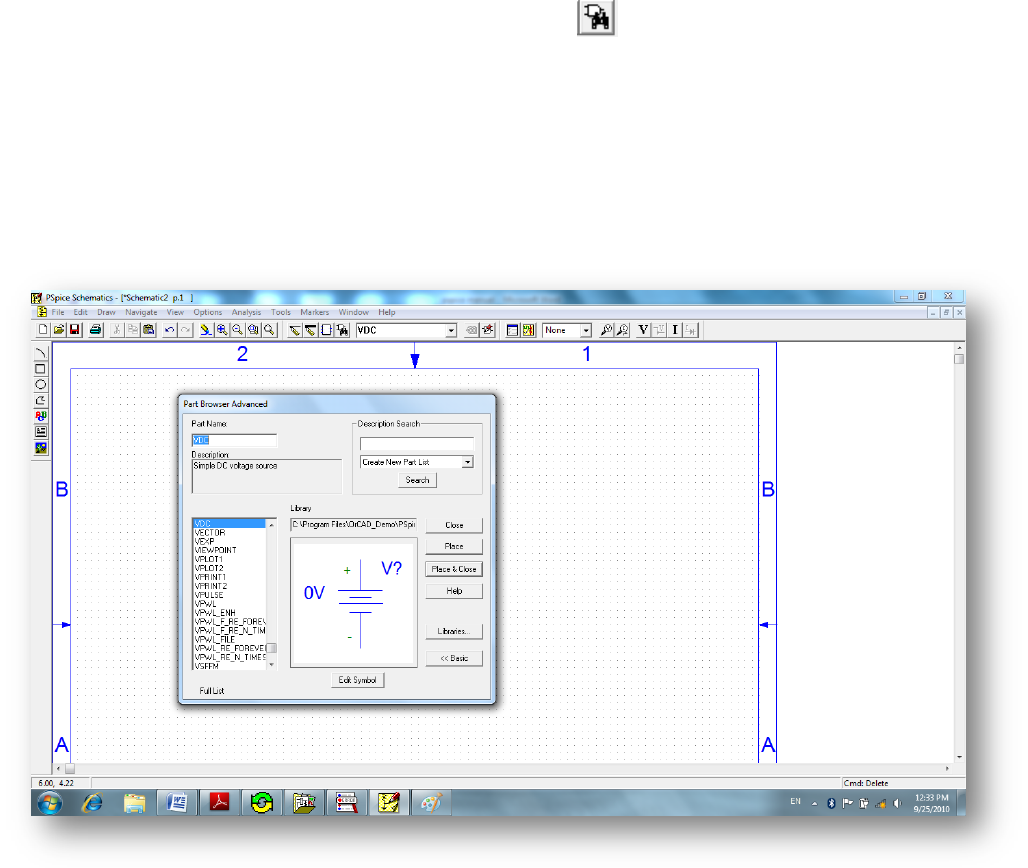The image size is (1028, 868).
Task: Select the Draw Circle tool in left toolbar
Action: tap(41, 384)
